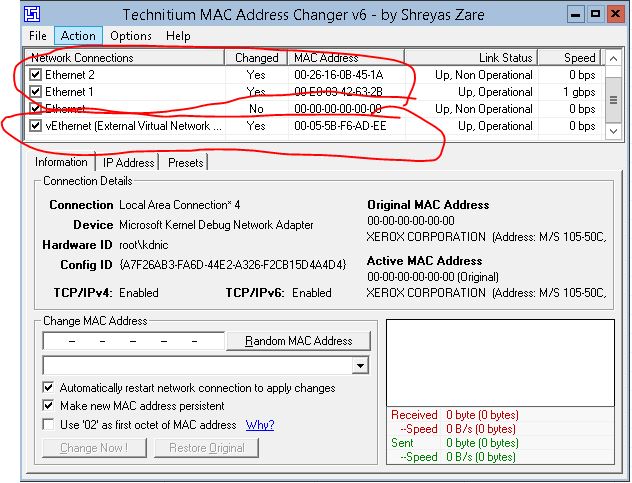Screen dimensions: 632x483
Task: Toggle Make new MAC address persistent
Action: pyautogui.click(x=48, y=405)
